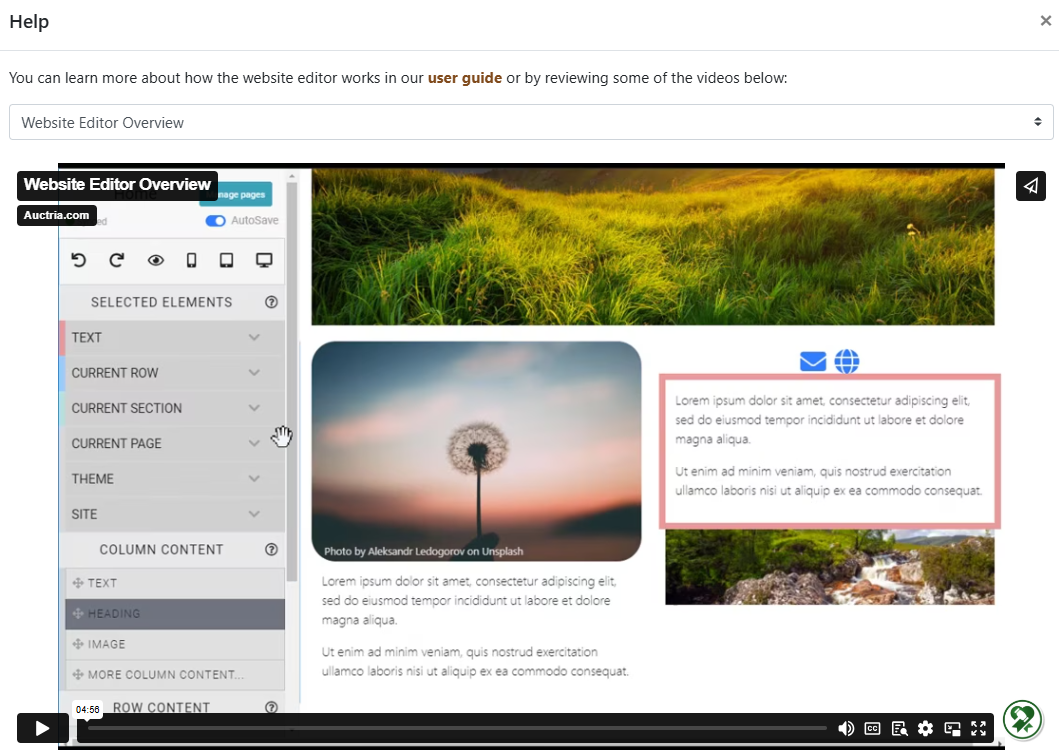The width and height of the screenshot is (1059, 756).
Task: Switch video to fullscreen
Action: pyautogui.click(x=978, y=728)
